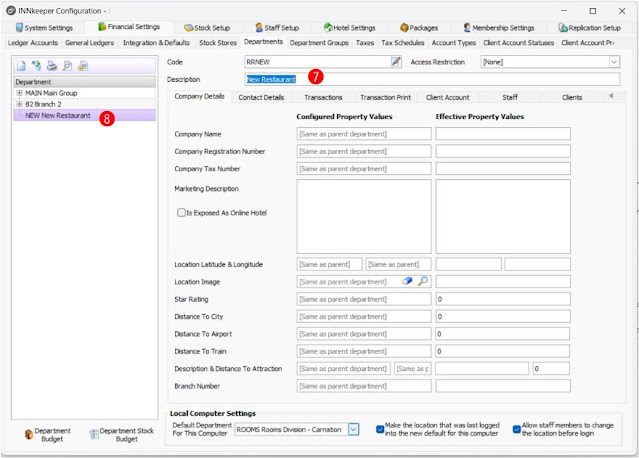Viewport: 639px width, 458px height.
Task: Click the green arrows refresh icon
Action: [36, 66]
